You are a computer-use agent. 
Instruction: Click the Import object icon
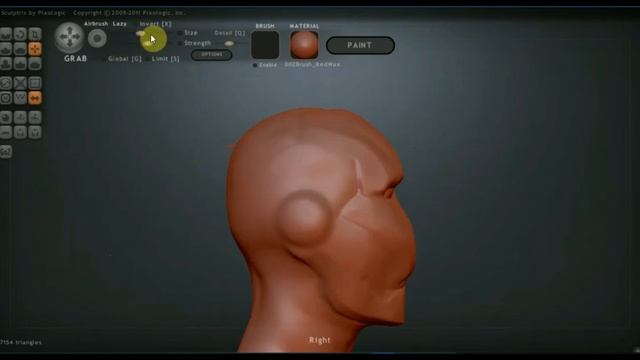click(x=35, y=118)
